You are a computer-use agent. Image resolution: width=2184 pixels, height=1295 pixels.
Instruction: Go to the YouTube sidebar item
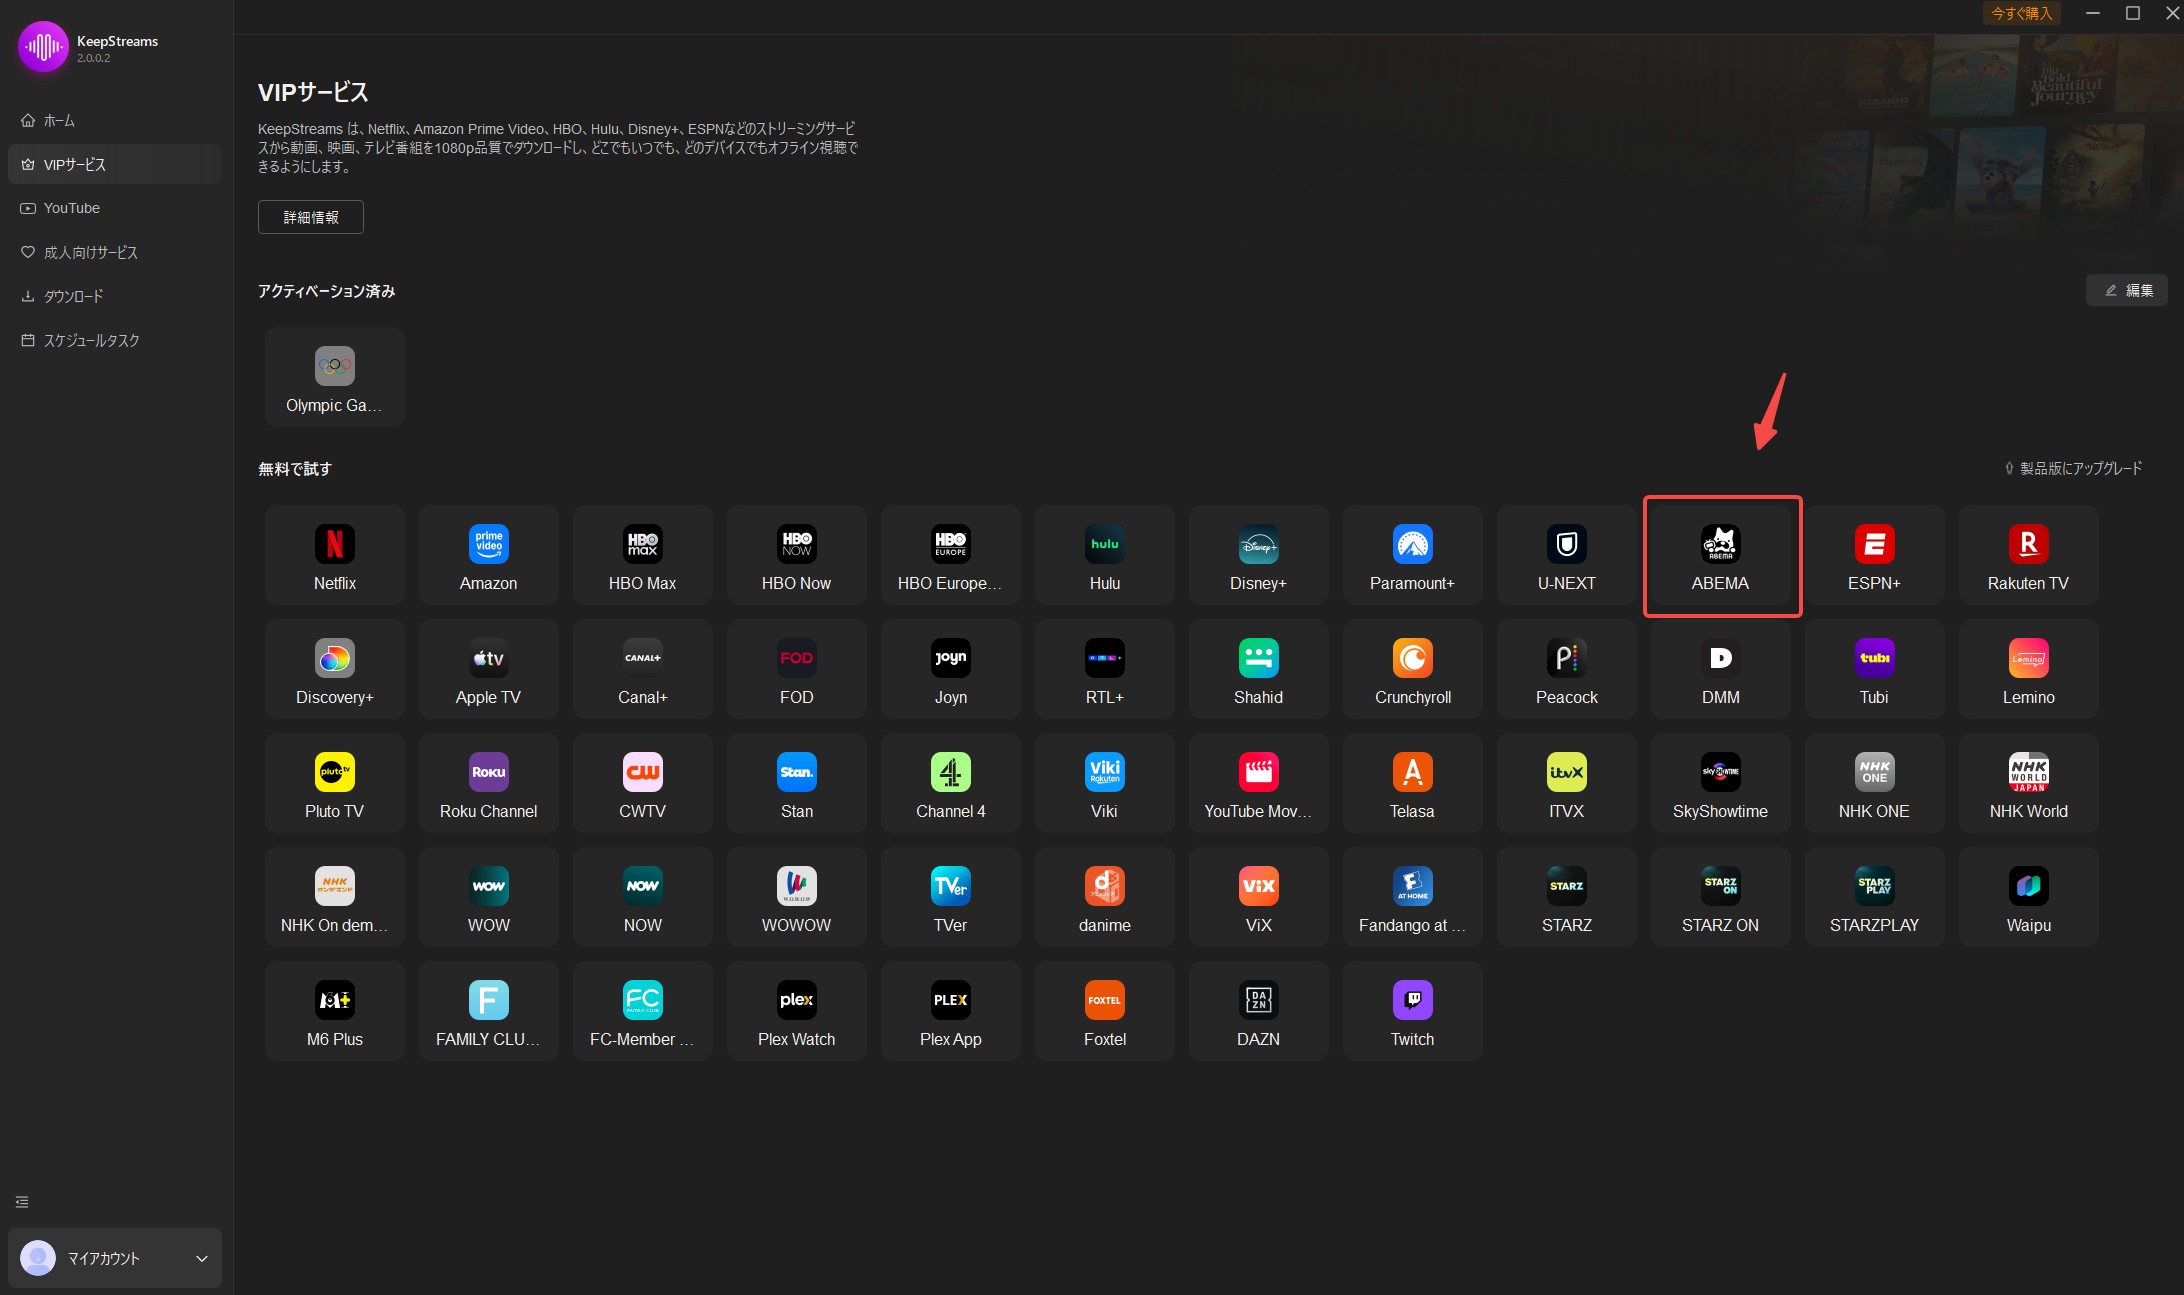[72, 208]
